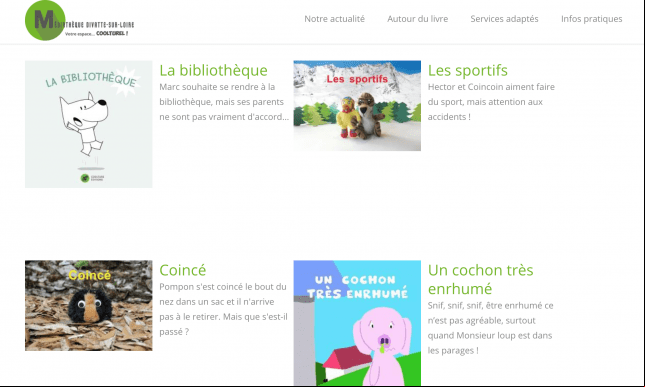Open the Autour du livre menu
Screen dimensions: 645x387
(x=418, y=19)
